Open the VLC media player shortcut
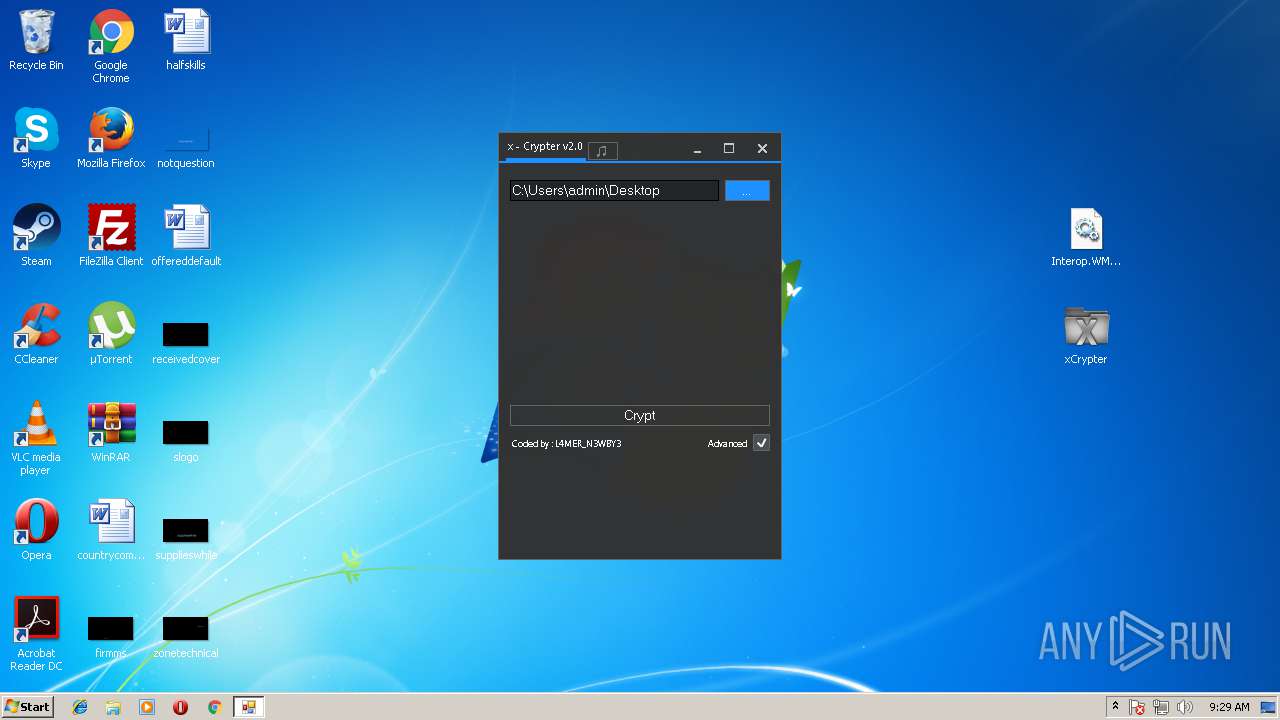 pyautogui.click(x=36, y=439)
